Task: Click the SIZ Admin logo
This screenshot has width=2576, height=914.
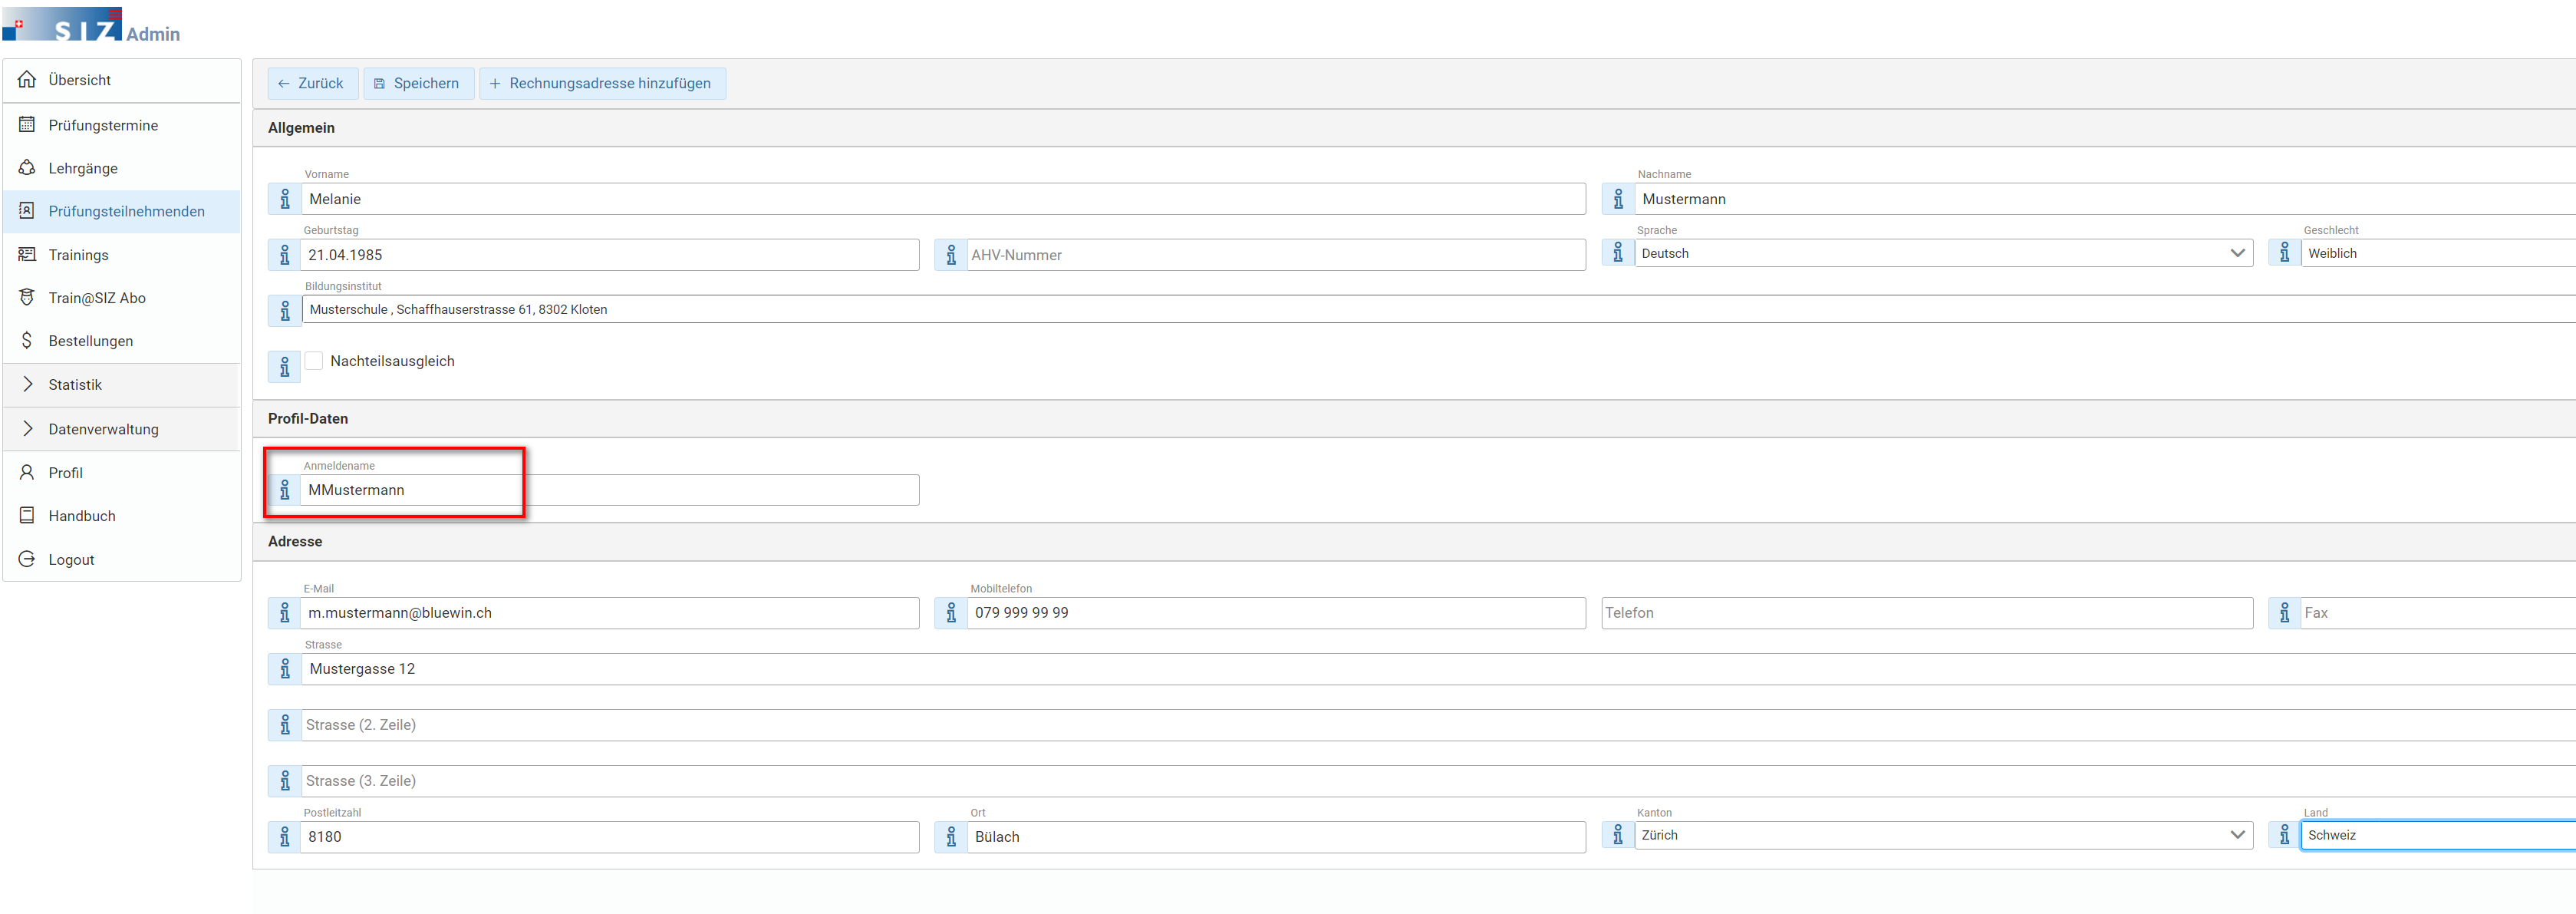Action: [91, 24]
